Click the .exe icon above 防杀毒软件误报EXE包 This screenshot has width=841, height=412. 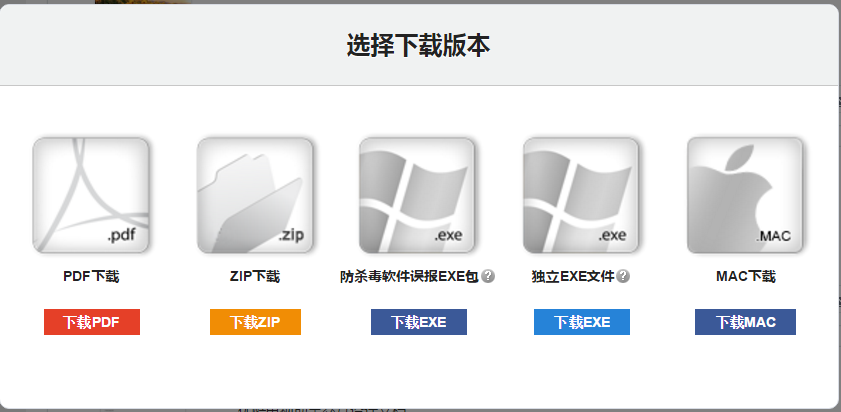(x=417, y=195)
